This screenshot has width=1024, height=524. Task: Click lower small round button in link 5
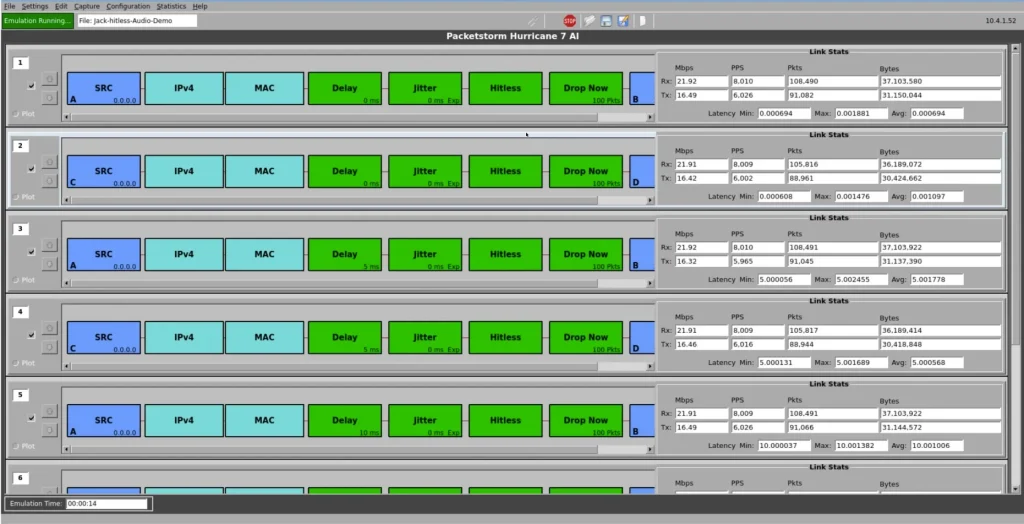point(50,430)
